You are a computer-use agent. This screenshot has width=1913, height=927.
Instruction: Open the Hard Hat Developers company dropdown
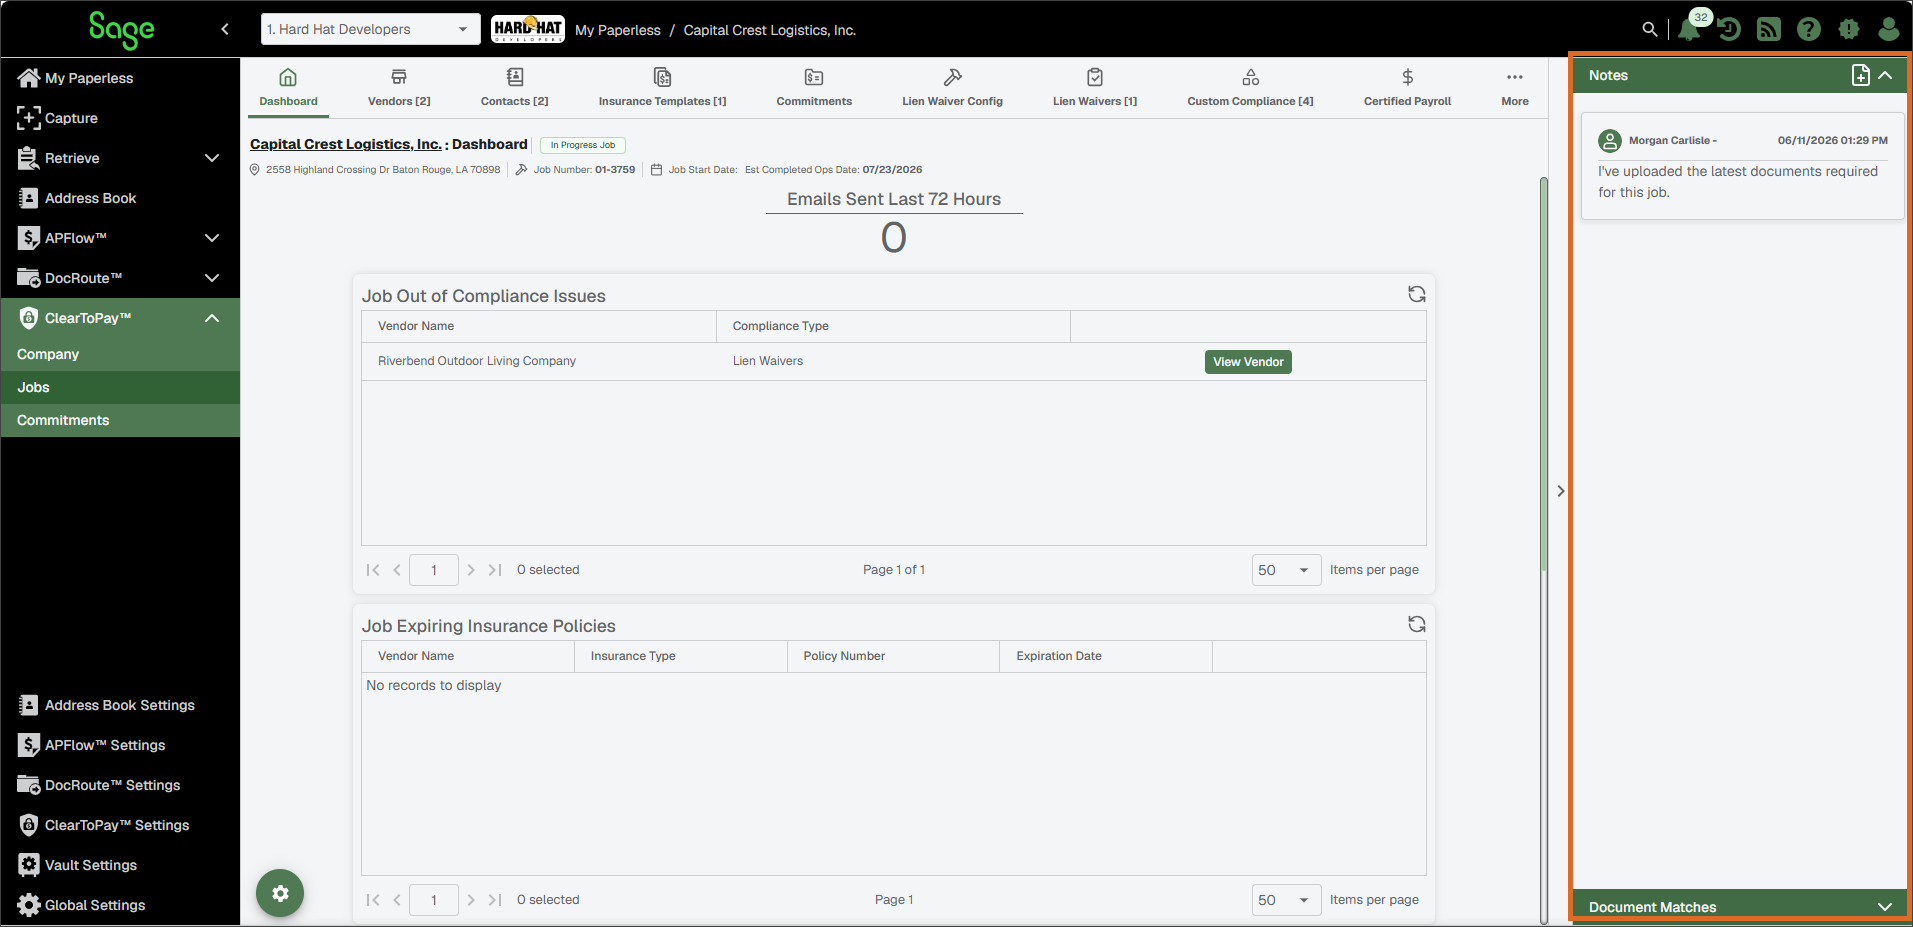370,29
